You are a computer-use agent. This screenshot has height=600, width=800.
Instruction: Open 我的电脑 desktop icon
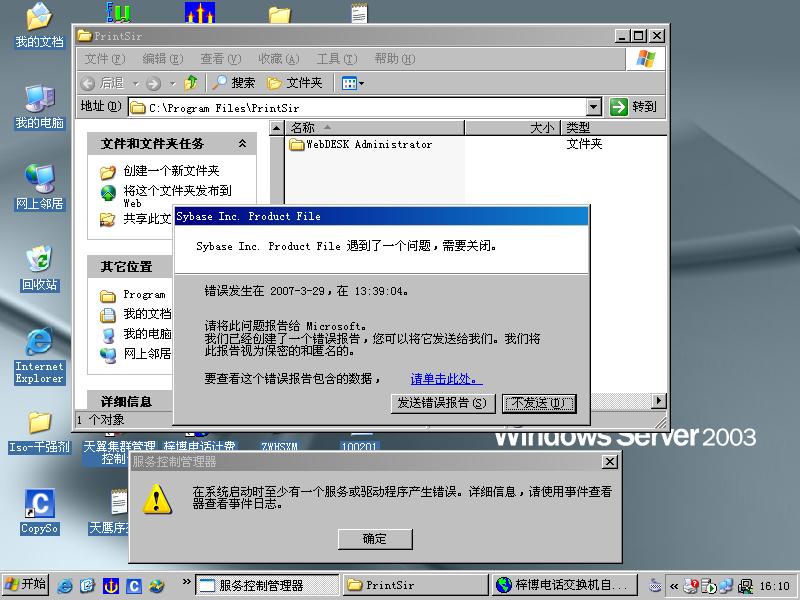tap(39, 107)
